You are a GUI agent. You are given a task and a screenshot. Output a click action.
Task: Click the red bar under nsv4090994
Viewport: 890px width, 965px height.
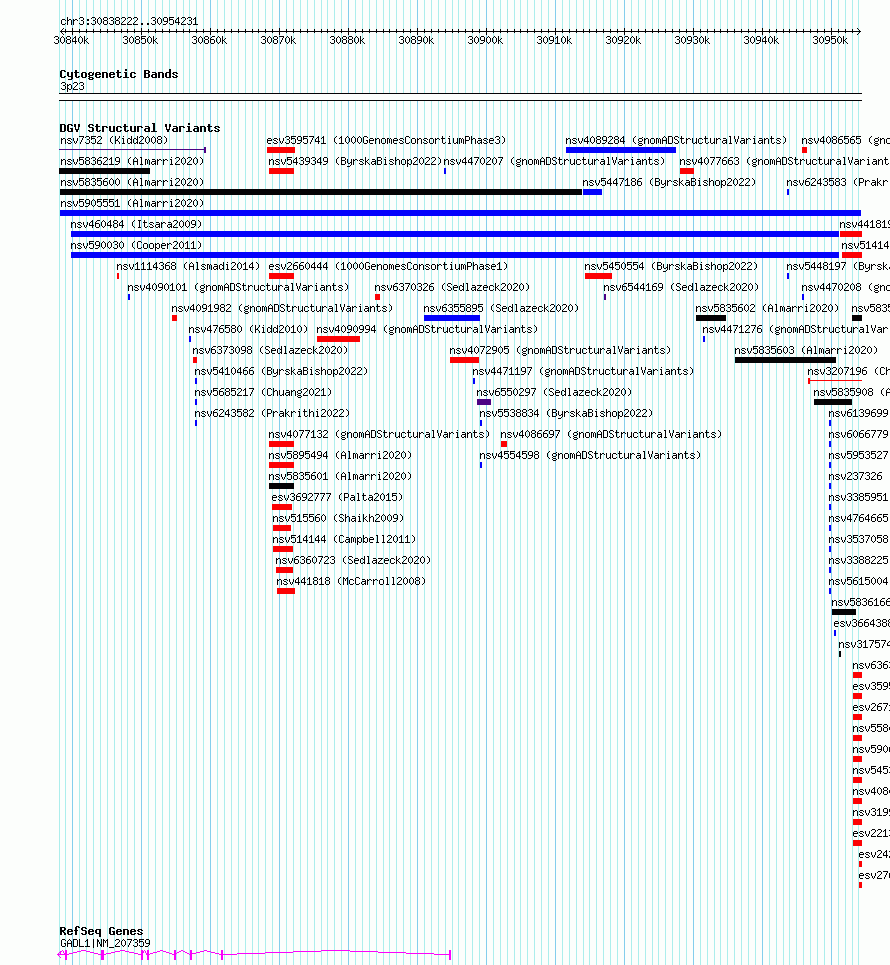point(339,339)
